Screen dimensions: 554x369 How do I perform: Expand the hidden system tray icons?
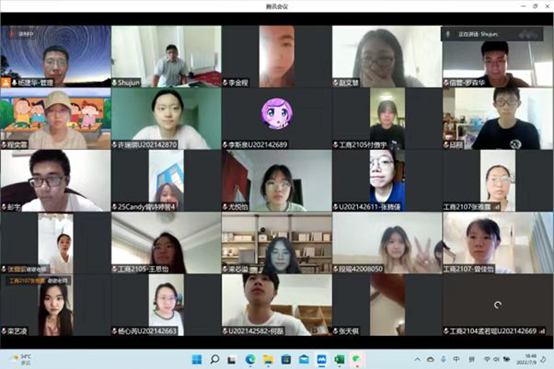point(417,359)
